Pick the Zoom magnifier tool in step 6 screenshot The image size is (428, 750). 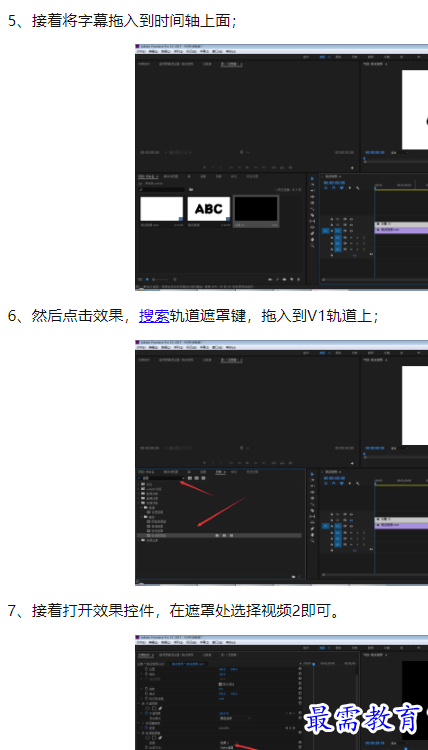pos(312,540)
